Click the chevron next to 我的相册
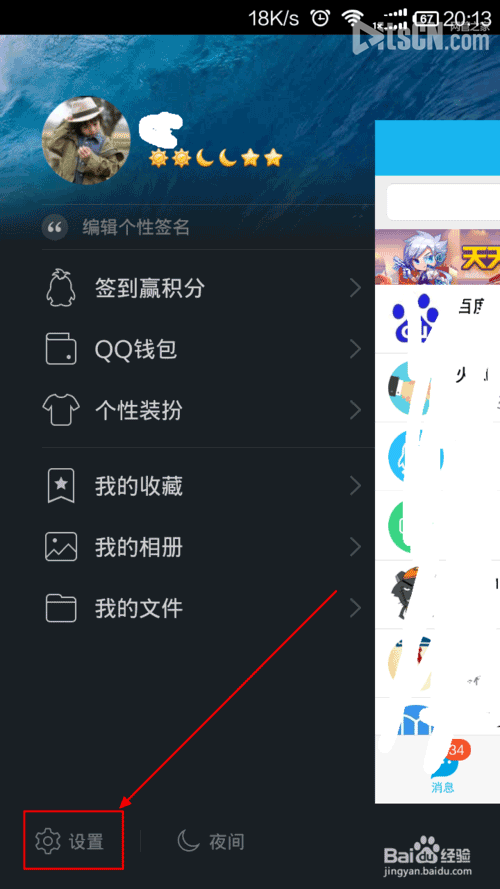The image size is (500, 889). 355,547
